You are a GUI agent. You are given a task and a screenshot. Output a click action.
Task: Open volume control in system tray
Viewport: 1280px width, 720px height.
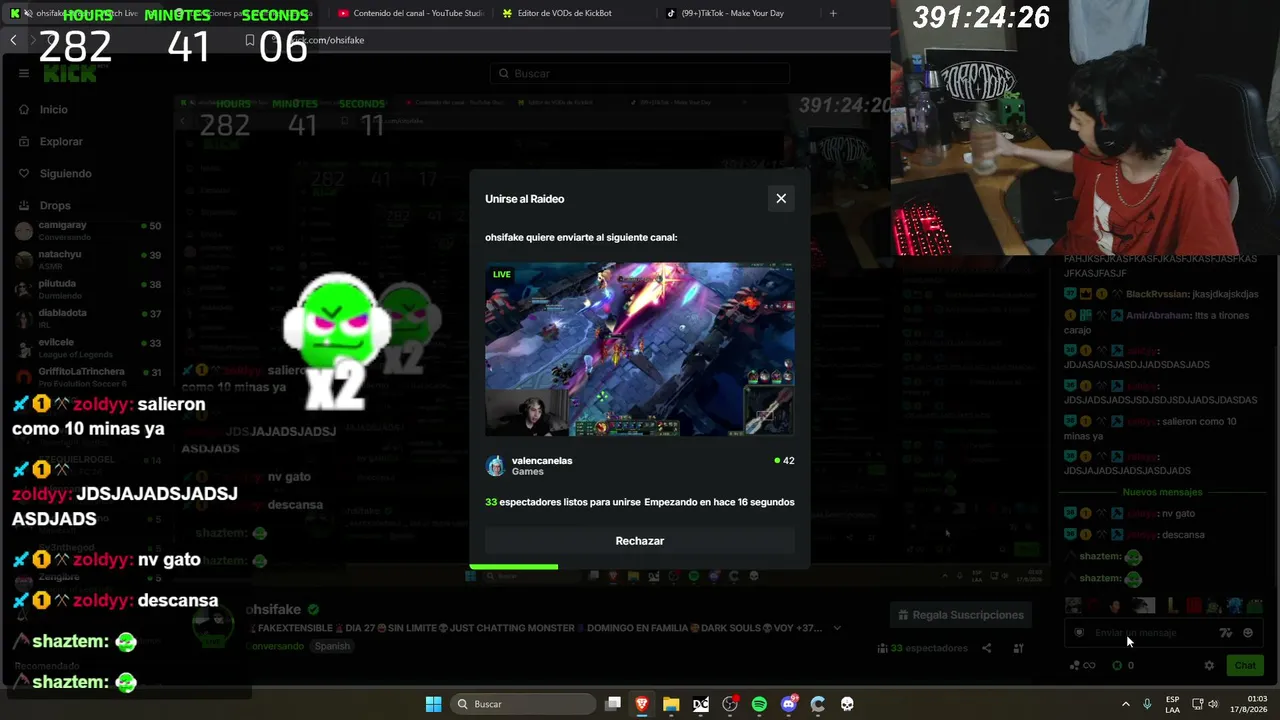(1213, 704)
